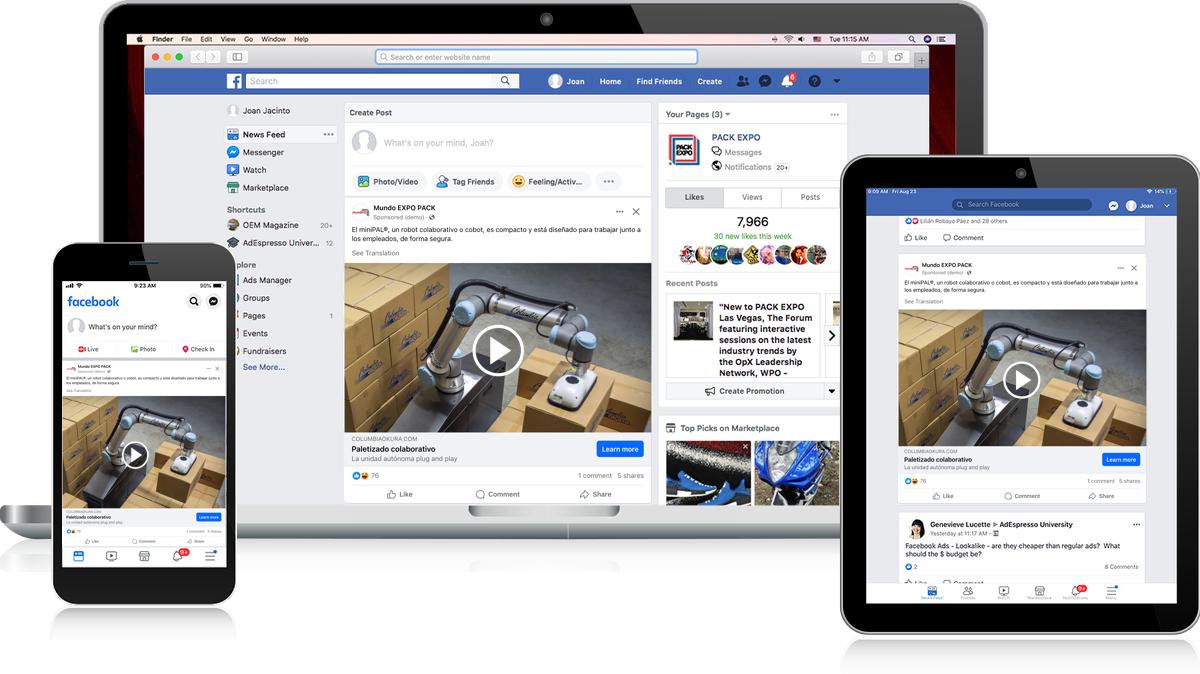Click the Safari back arrow
Image resolution: width=1200 pixels, height=674 pixels.
[x=197, y=57]
